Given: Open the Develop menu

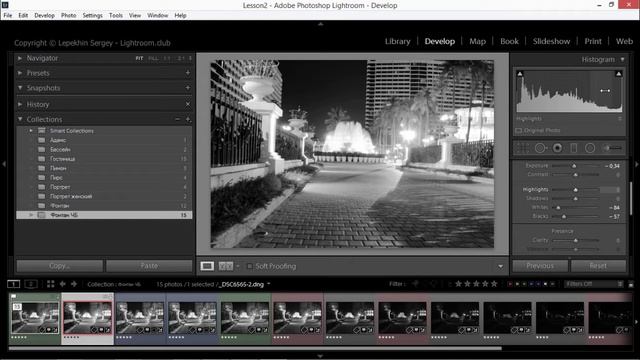Looking at the screenshot, I should [44, 16].
